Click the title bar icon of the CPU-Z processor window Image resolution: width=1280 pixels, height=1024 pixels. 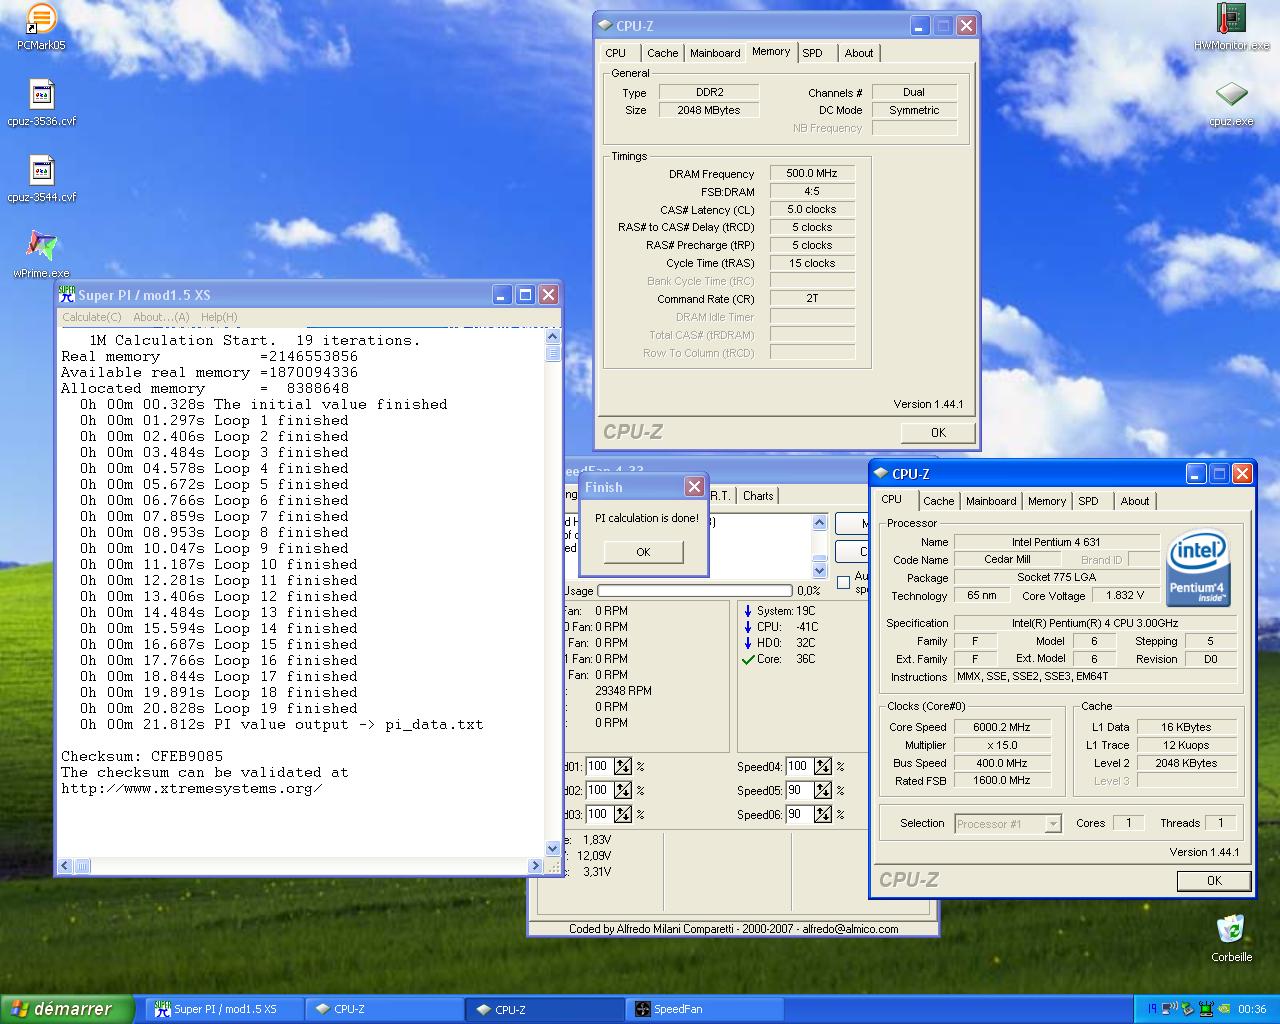[x=881, y=474]
